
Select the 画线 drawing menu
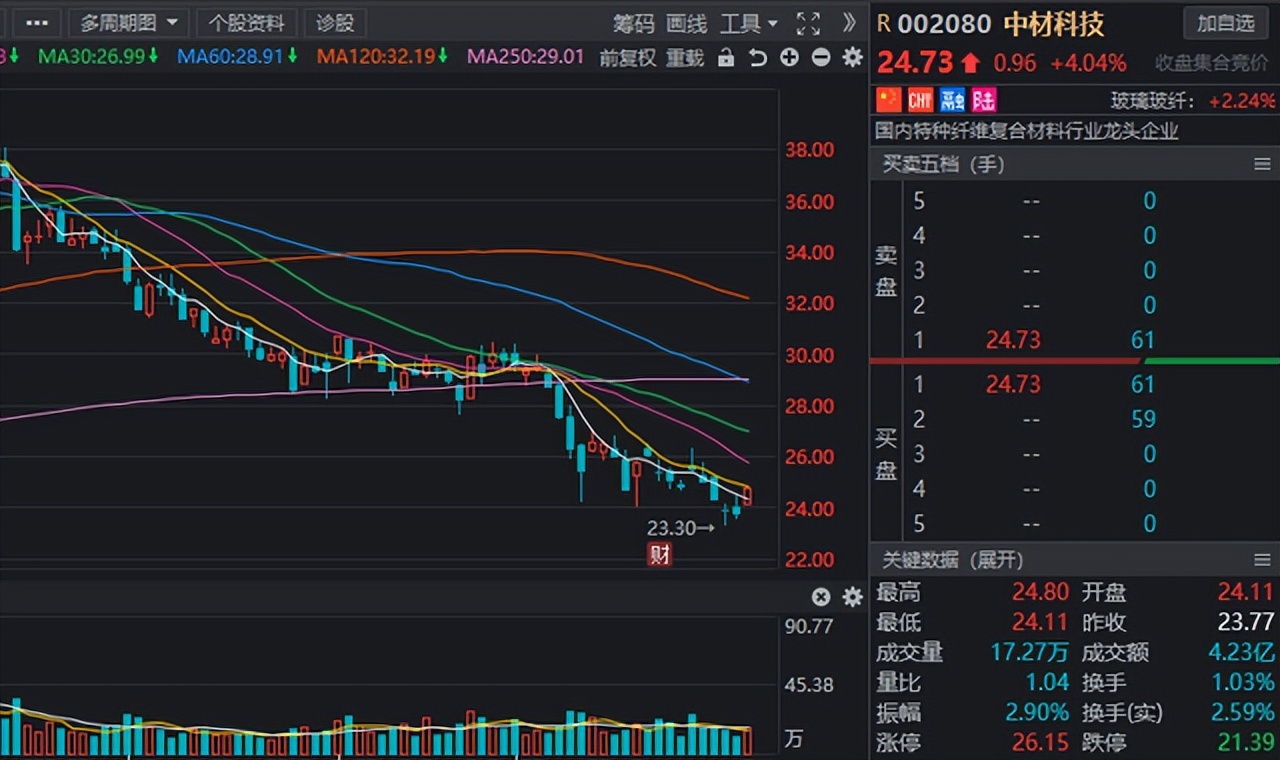coord(687,23)
